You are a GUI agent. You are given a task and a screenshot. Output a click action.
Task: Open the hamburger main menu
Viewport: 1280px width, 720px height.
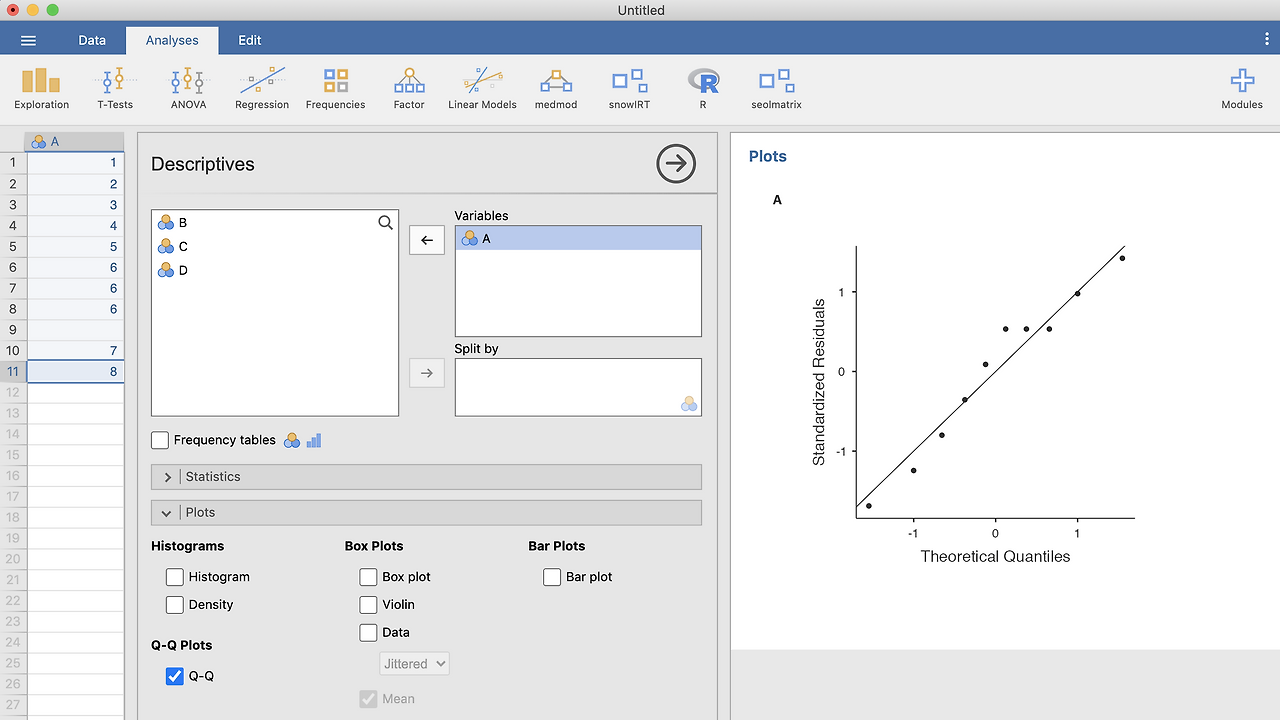(28, 40)
